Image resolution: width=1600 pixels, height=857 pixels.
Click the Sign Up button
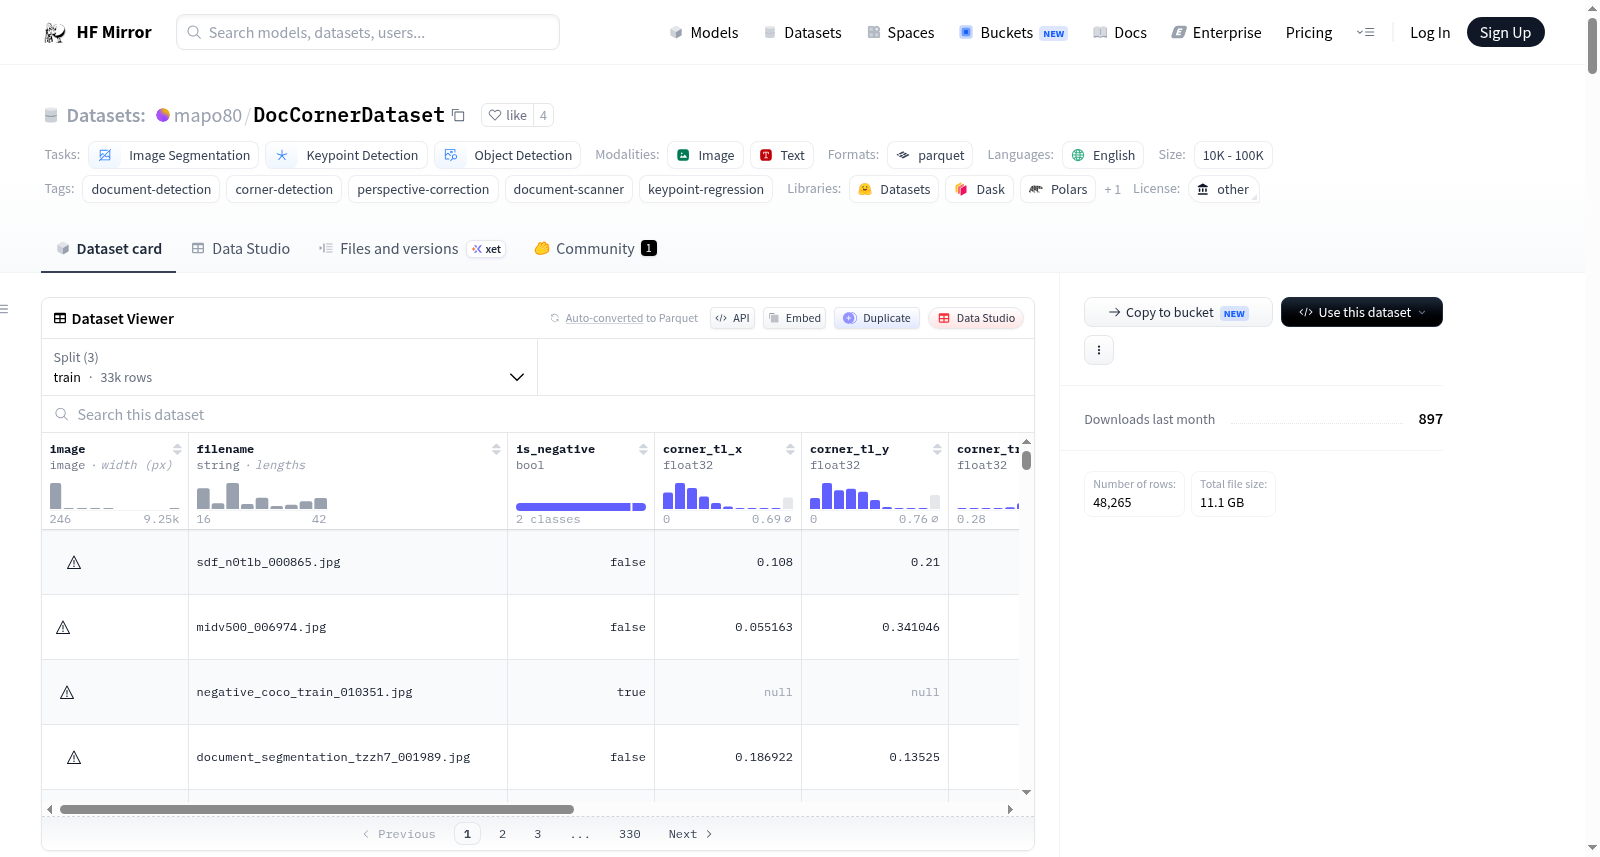tap(1505, 33)
